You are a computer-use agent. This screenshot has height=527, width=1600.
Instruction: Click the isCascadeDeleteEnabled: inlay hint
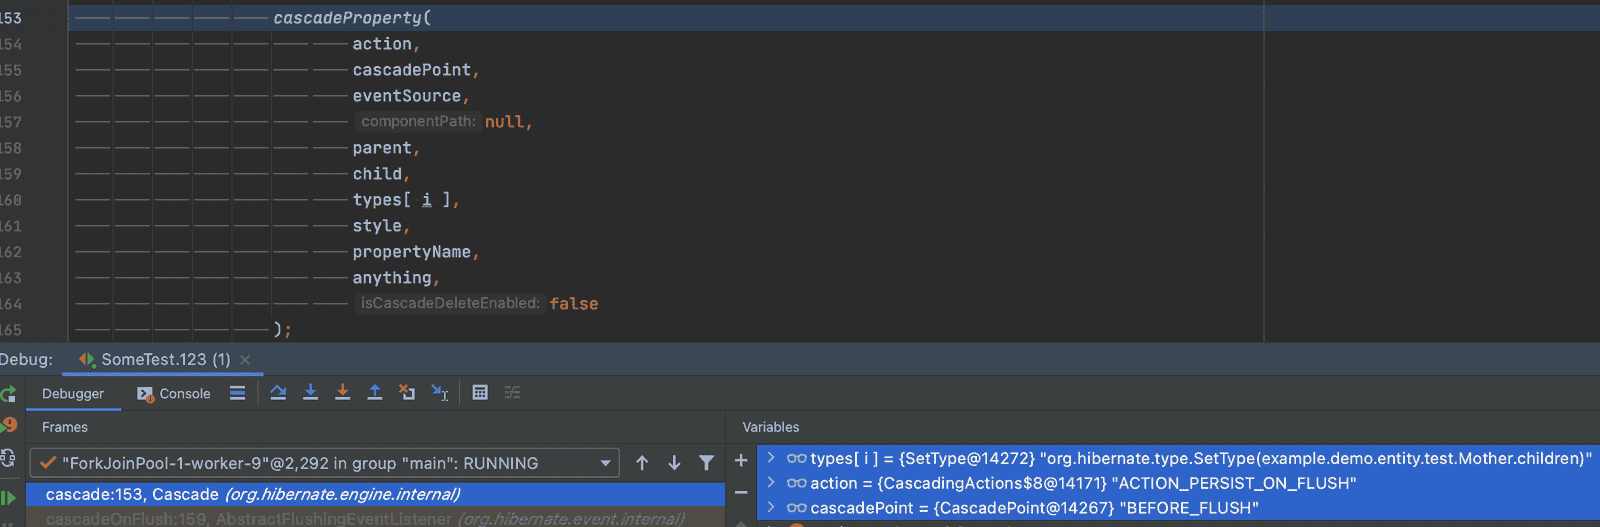[450, 304]
